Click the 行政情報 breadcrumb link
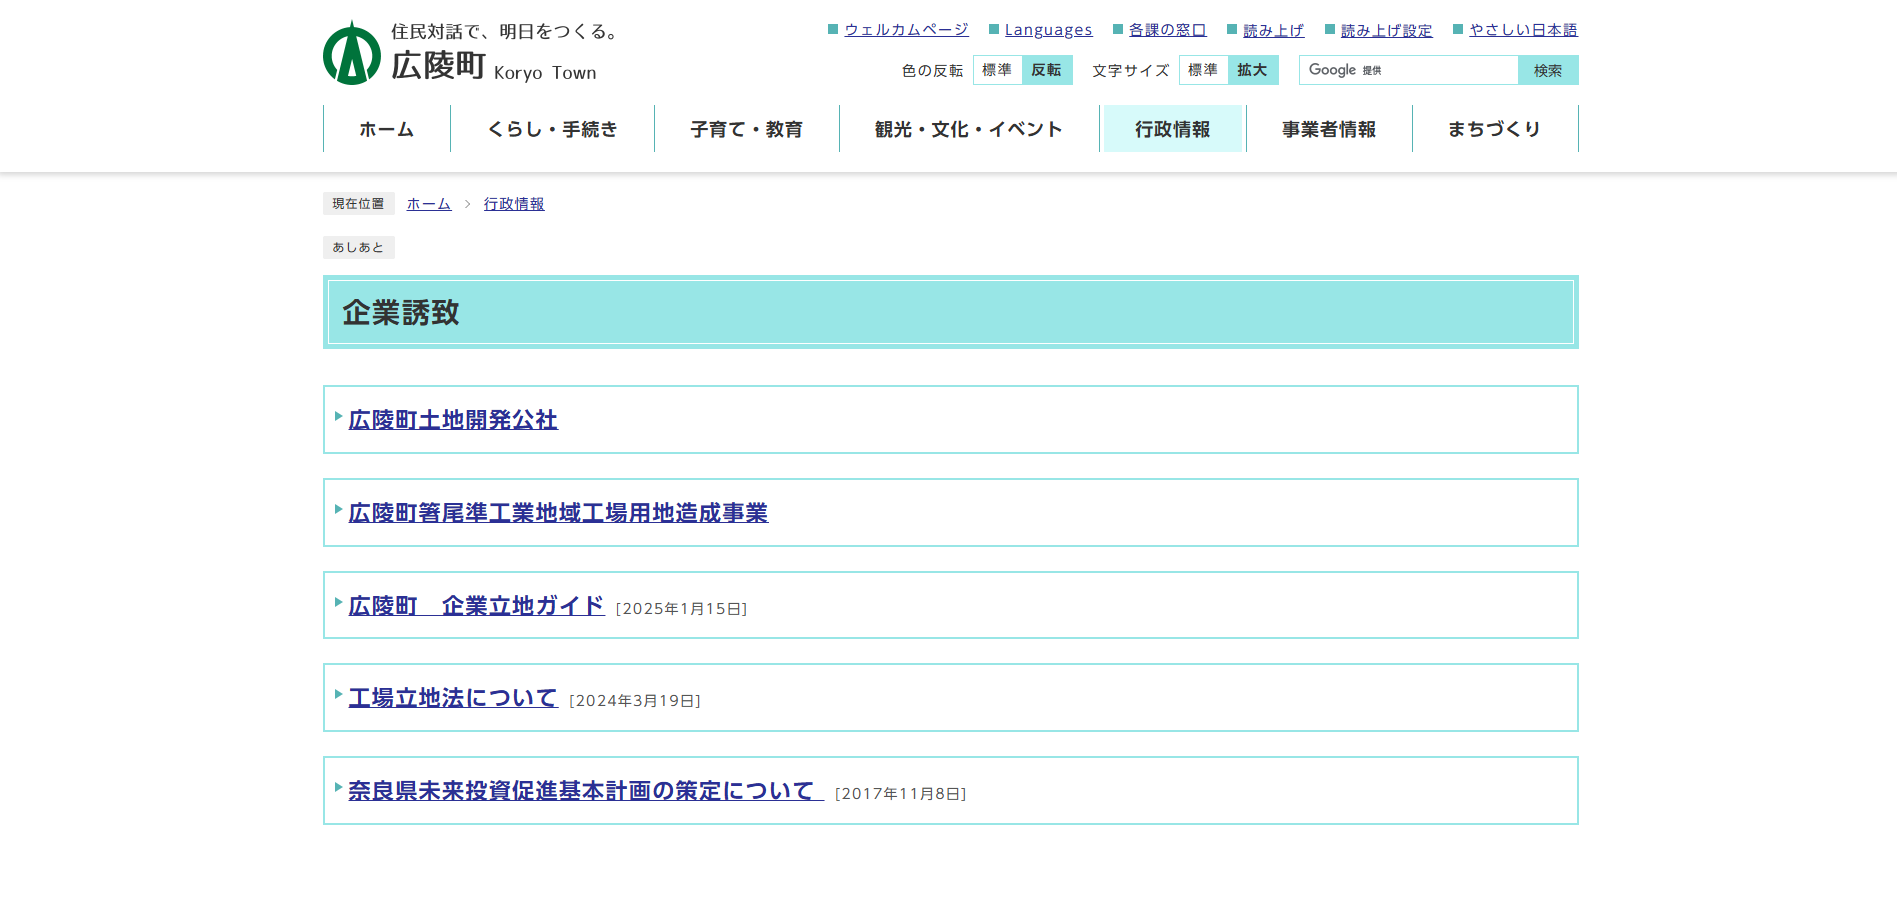 pos(514,204)
